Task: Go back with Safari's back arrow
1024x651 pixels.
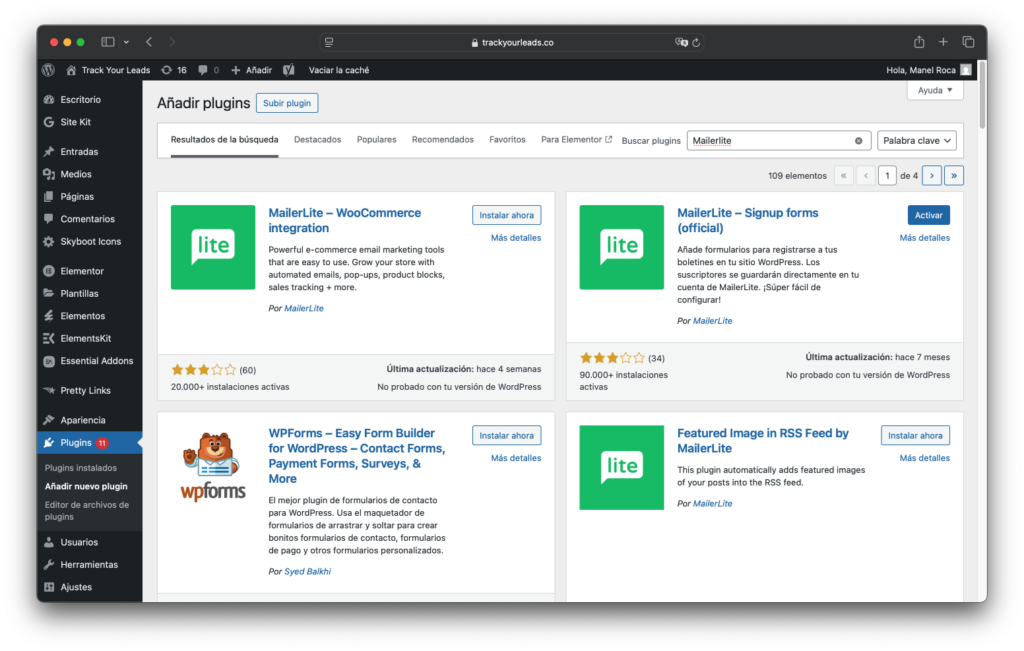Action: (x=149, y=42)
